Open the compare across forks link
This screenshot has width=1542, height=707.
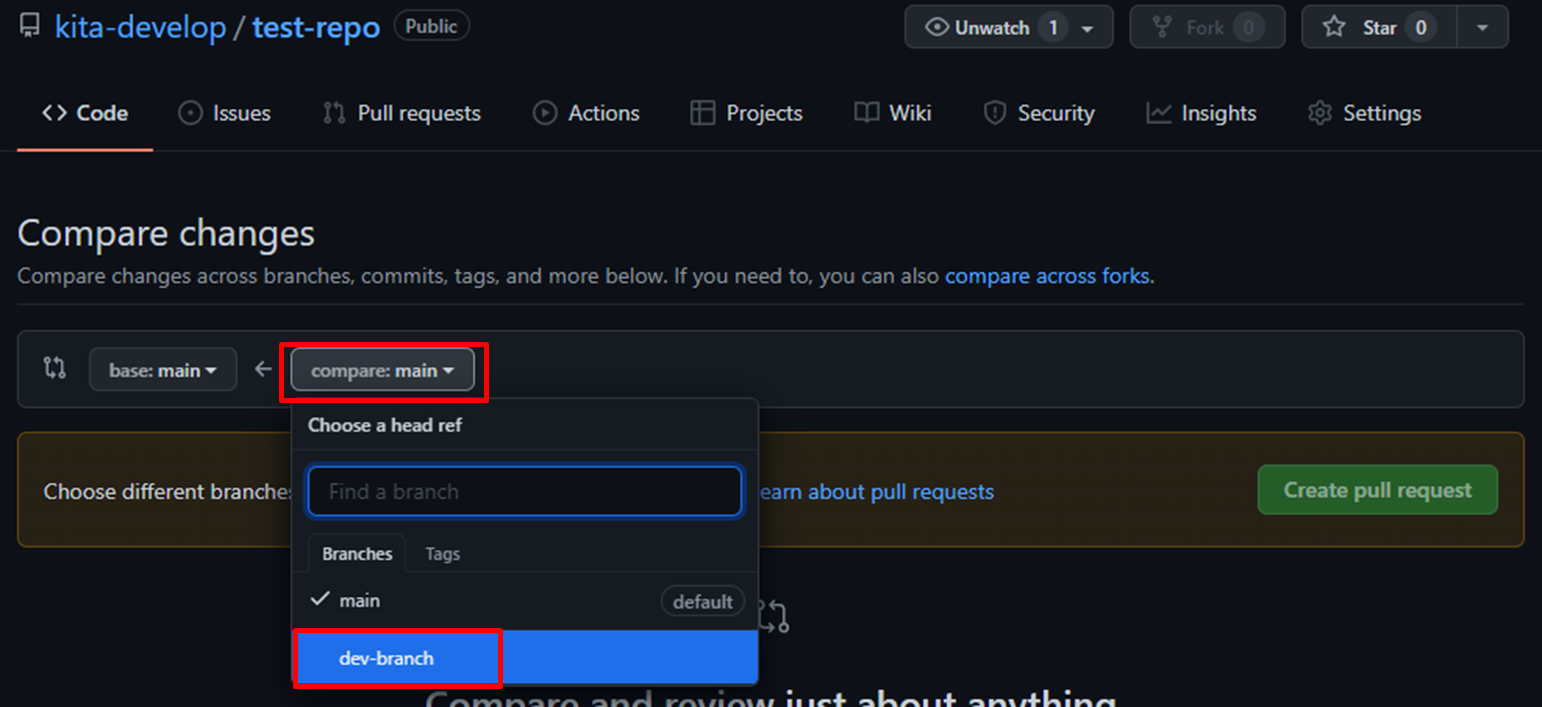click(1047, 276)
